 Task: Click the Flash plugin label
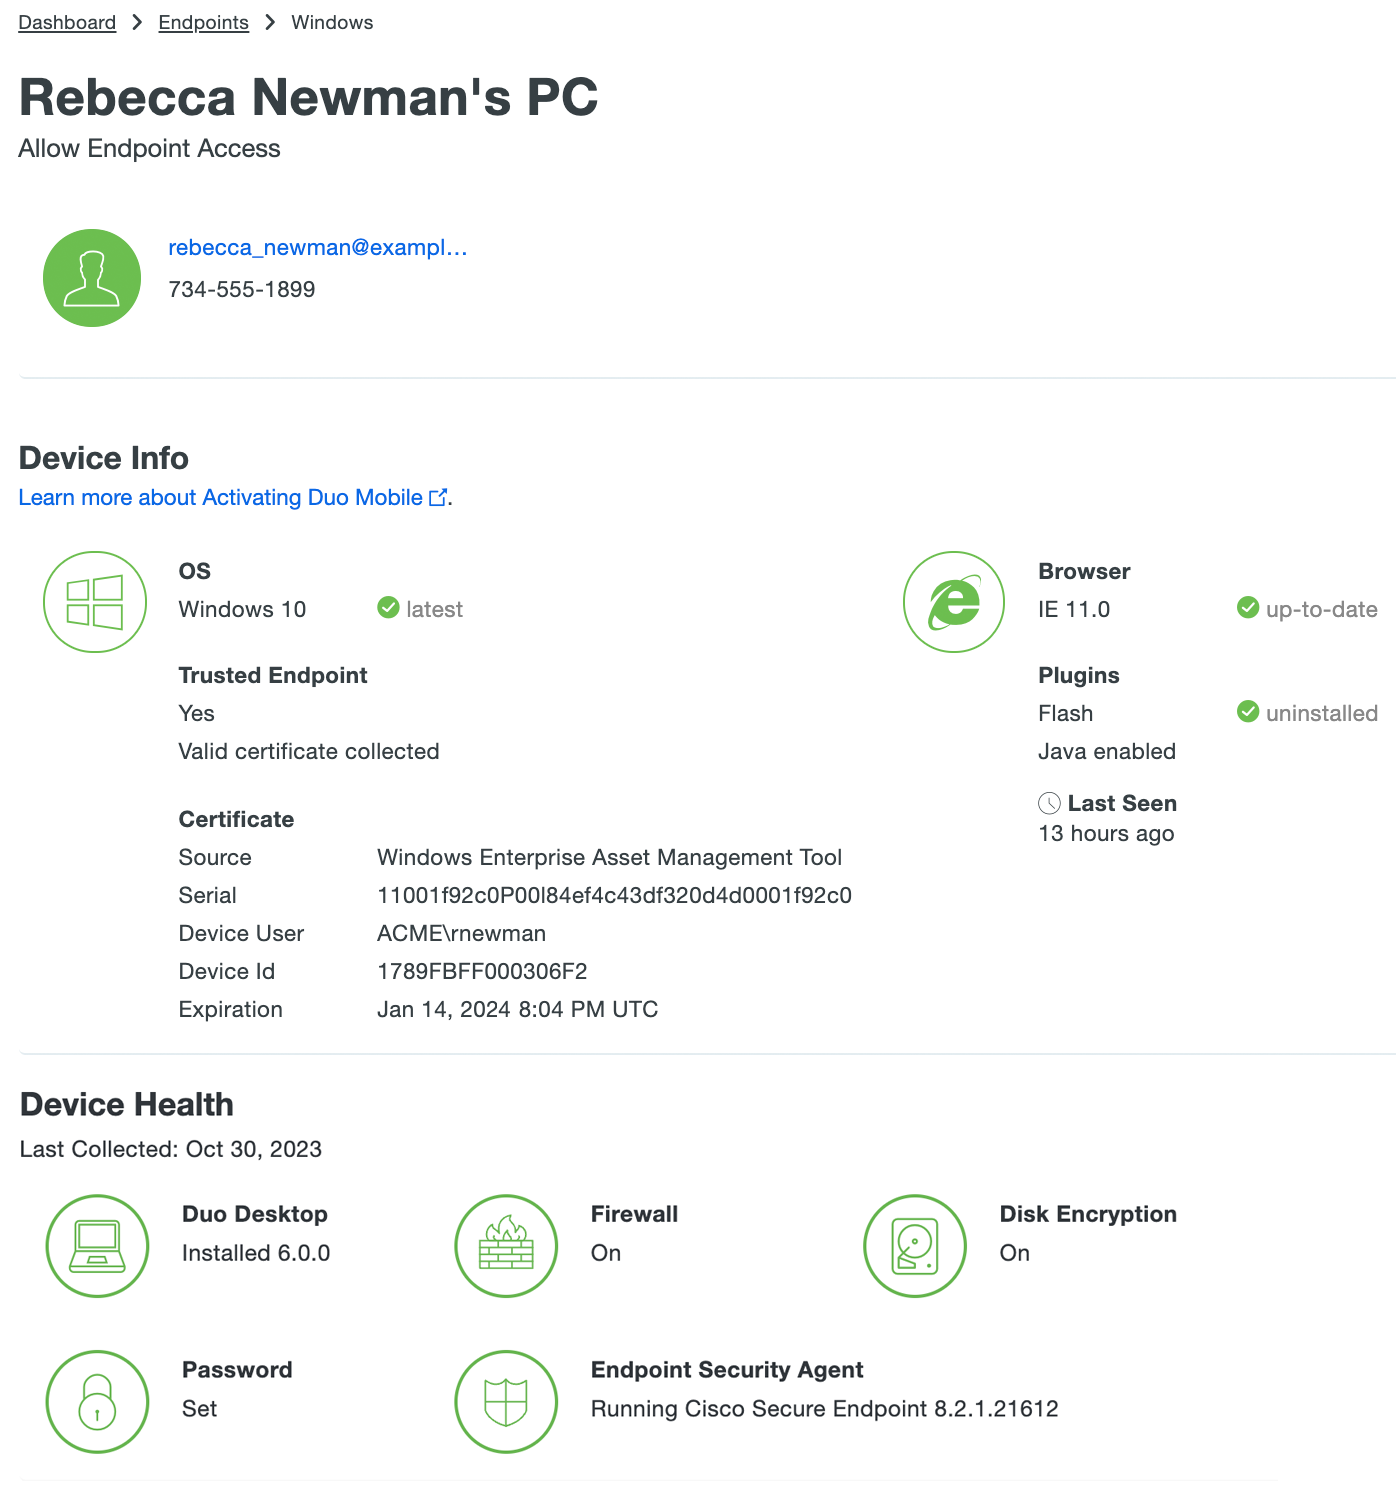pyautogui.click(x=1066, y=713)
